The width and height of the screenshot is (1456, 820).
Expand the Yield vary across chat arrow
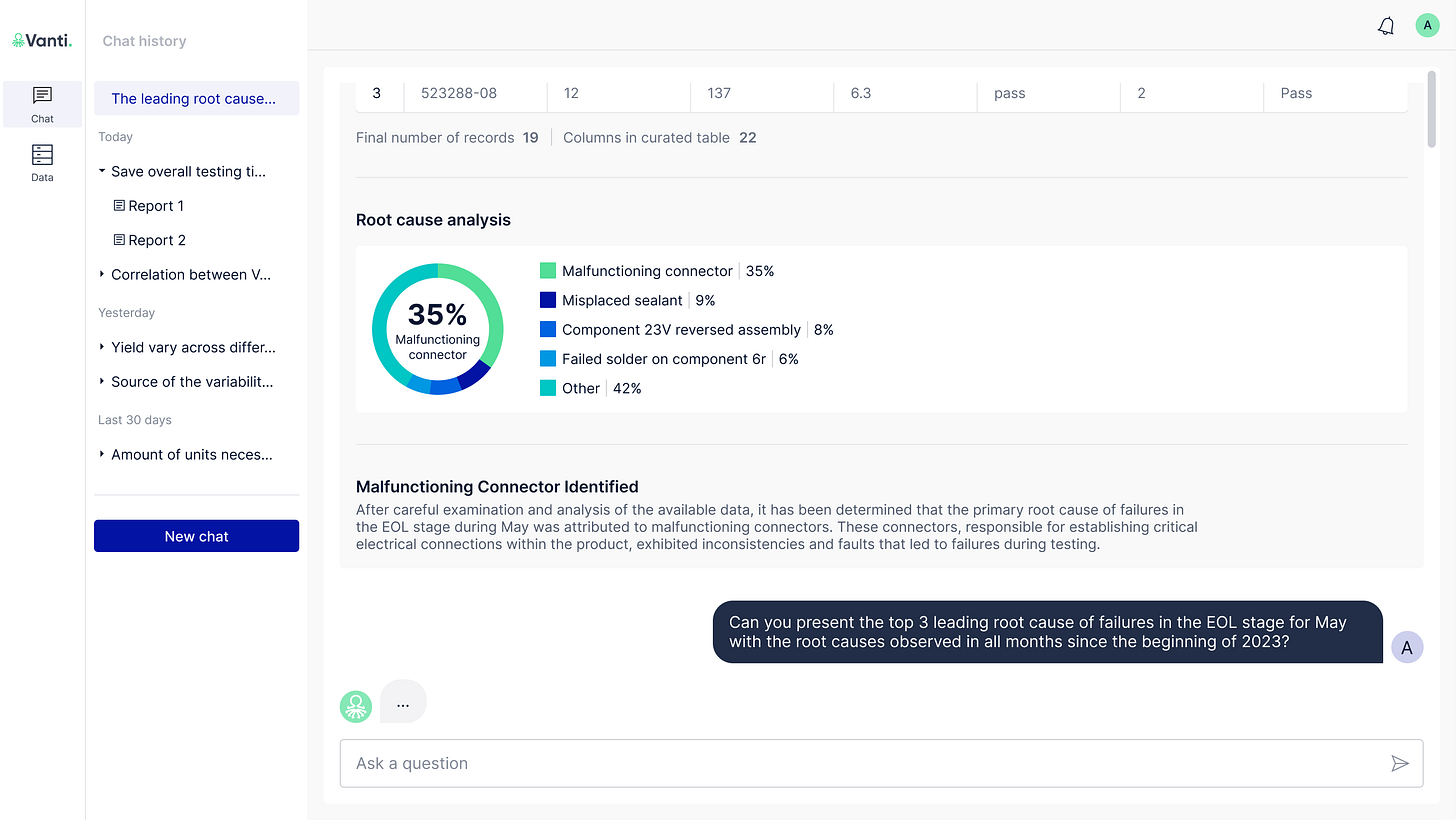102,347
